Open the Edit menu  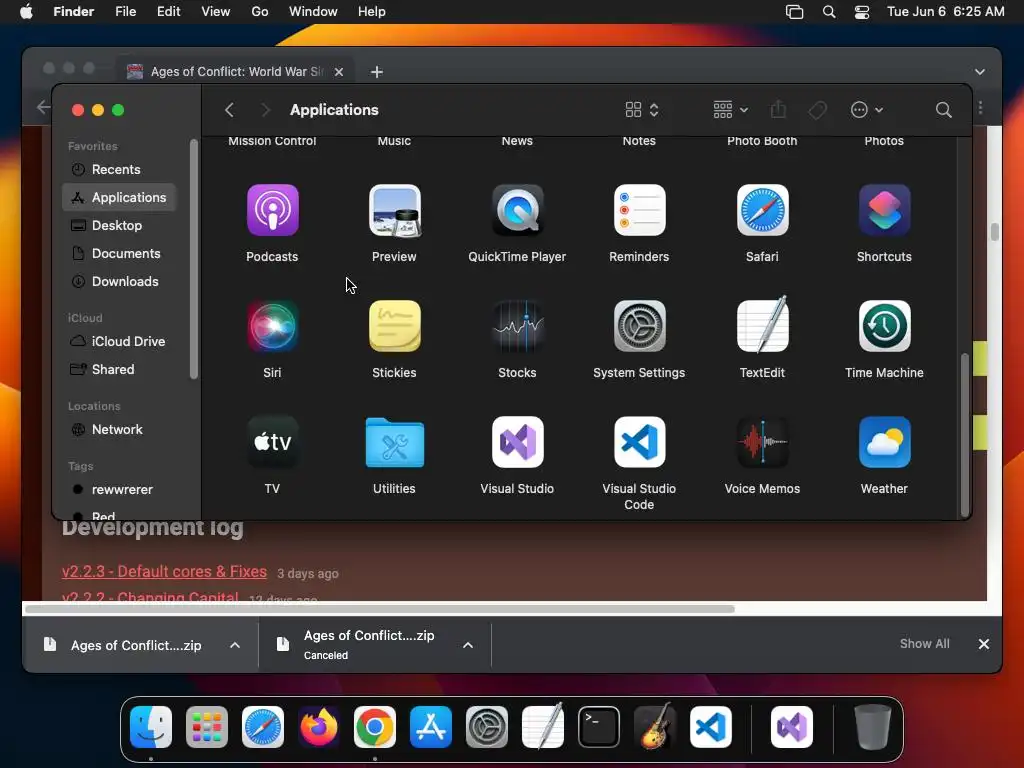tap(168, 12)
